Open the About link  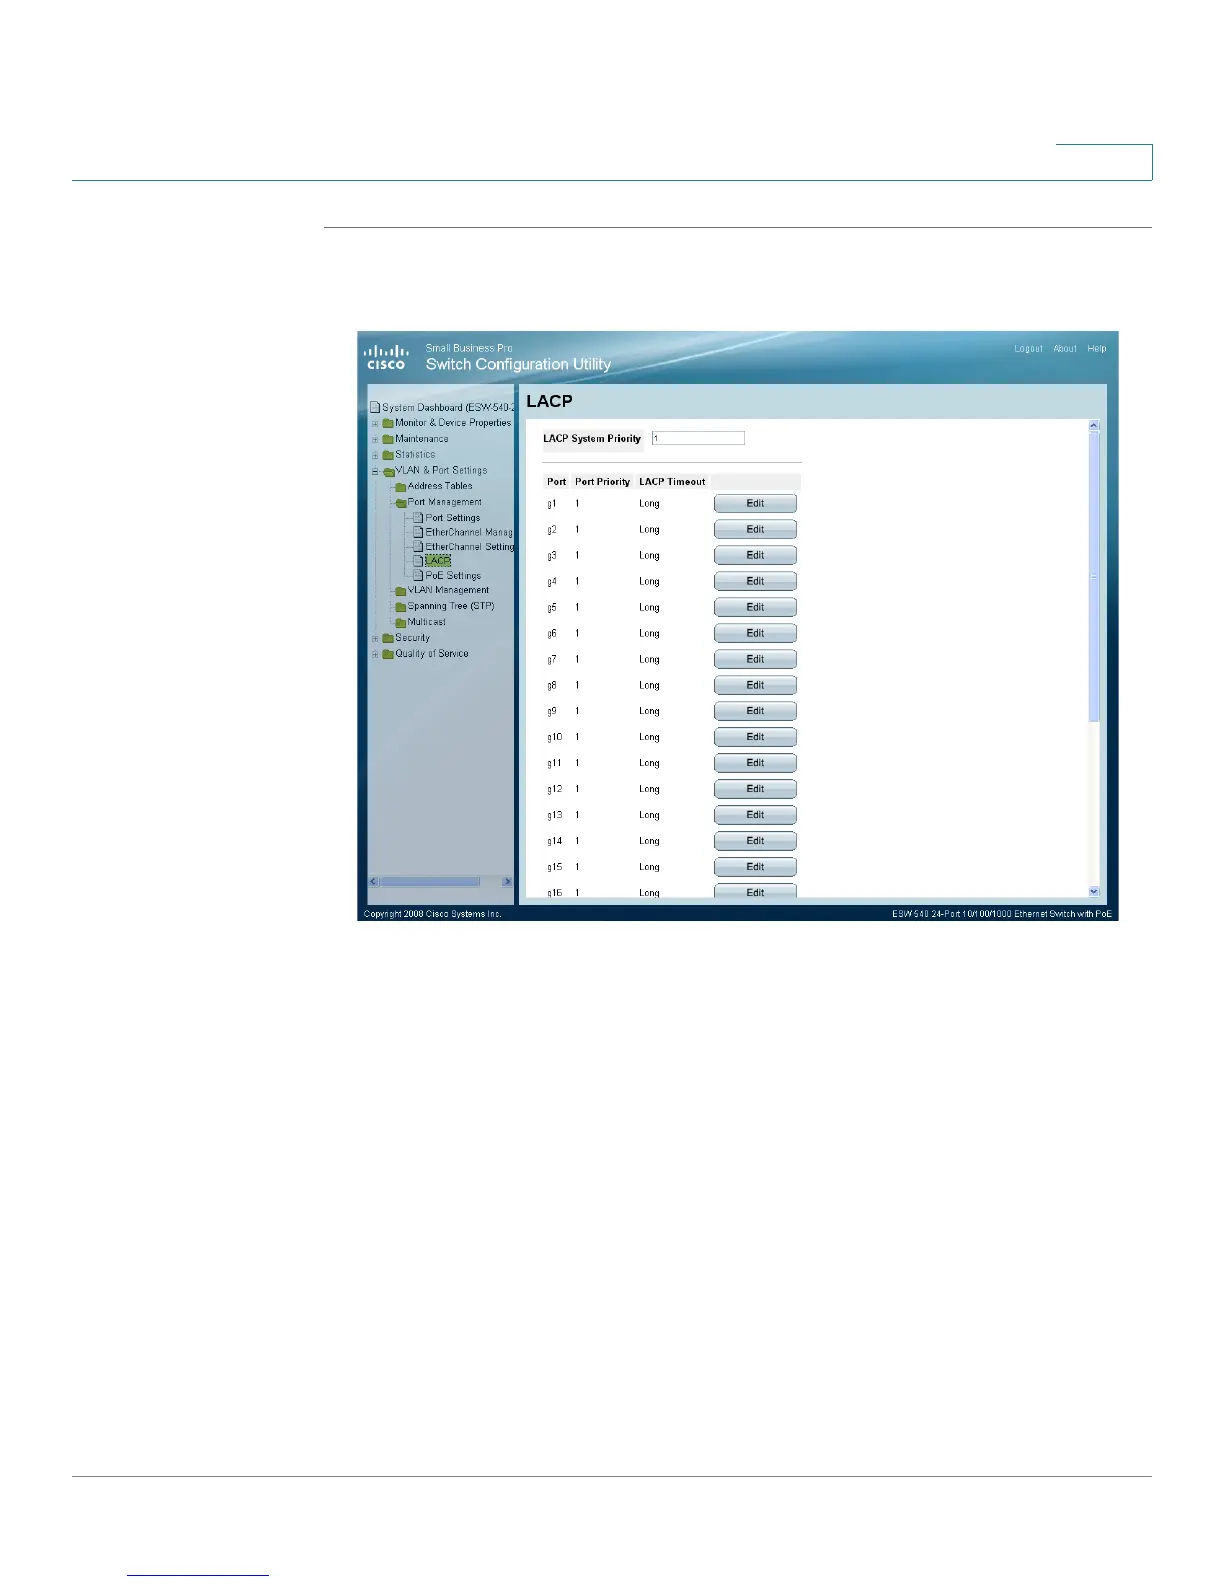click(1065, 349)
